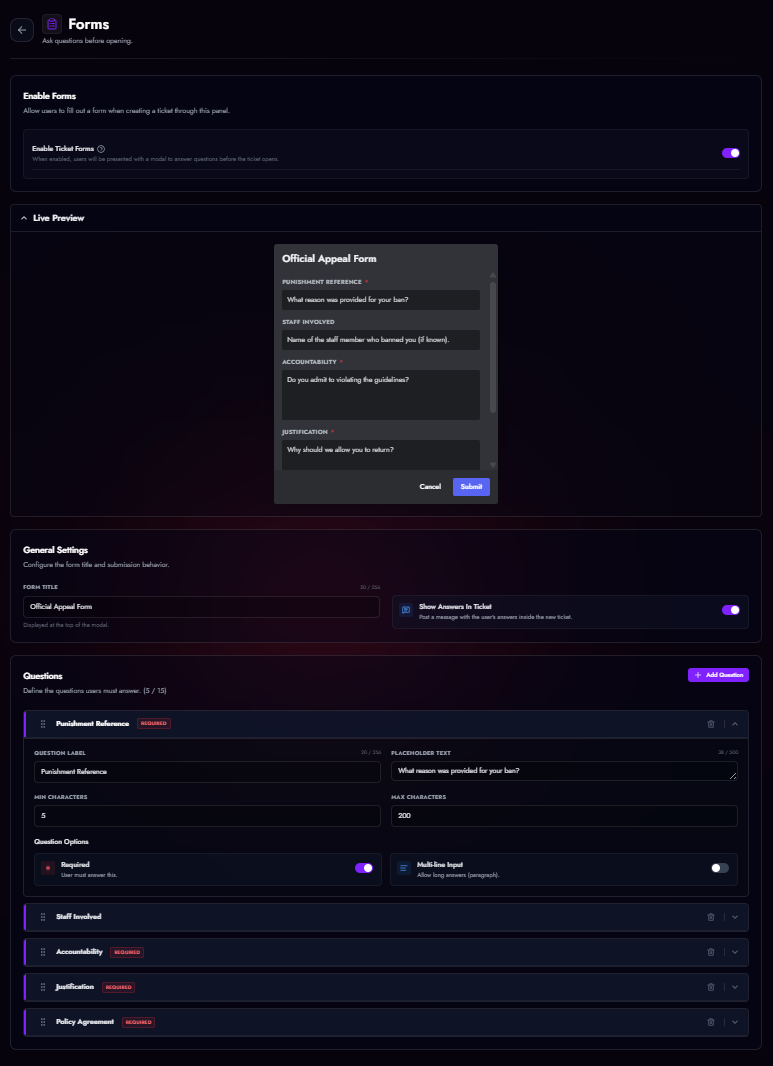Click the Show Answers In Ticket message icon
The height and width of the screenshot is (1066, 773).
click(x=406, y=610)
